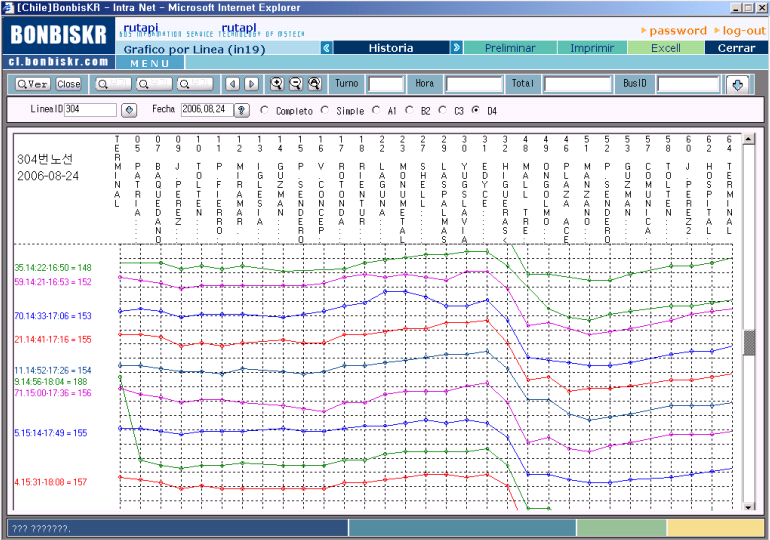Click the Imprimir tab
Viewport: 770px width, 540px height.
click(592, 48)
